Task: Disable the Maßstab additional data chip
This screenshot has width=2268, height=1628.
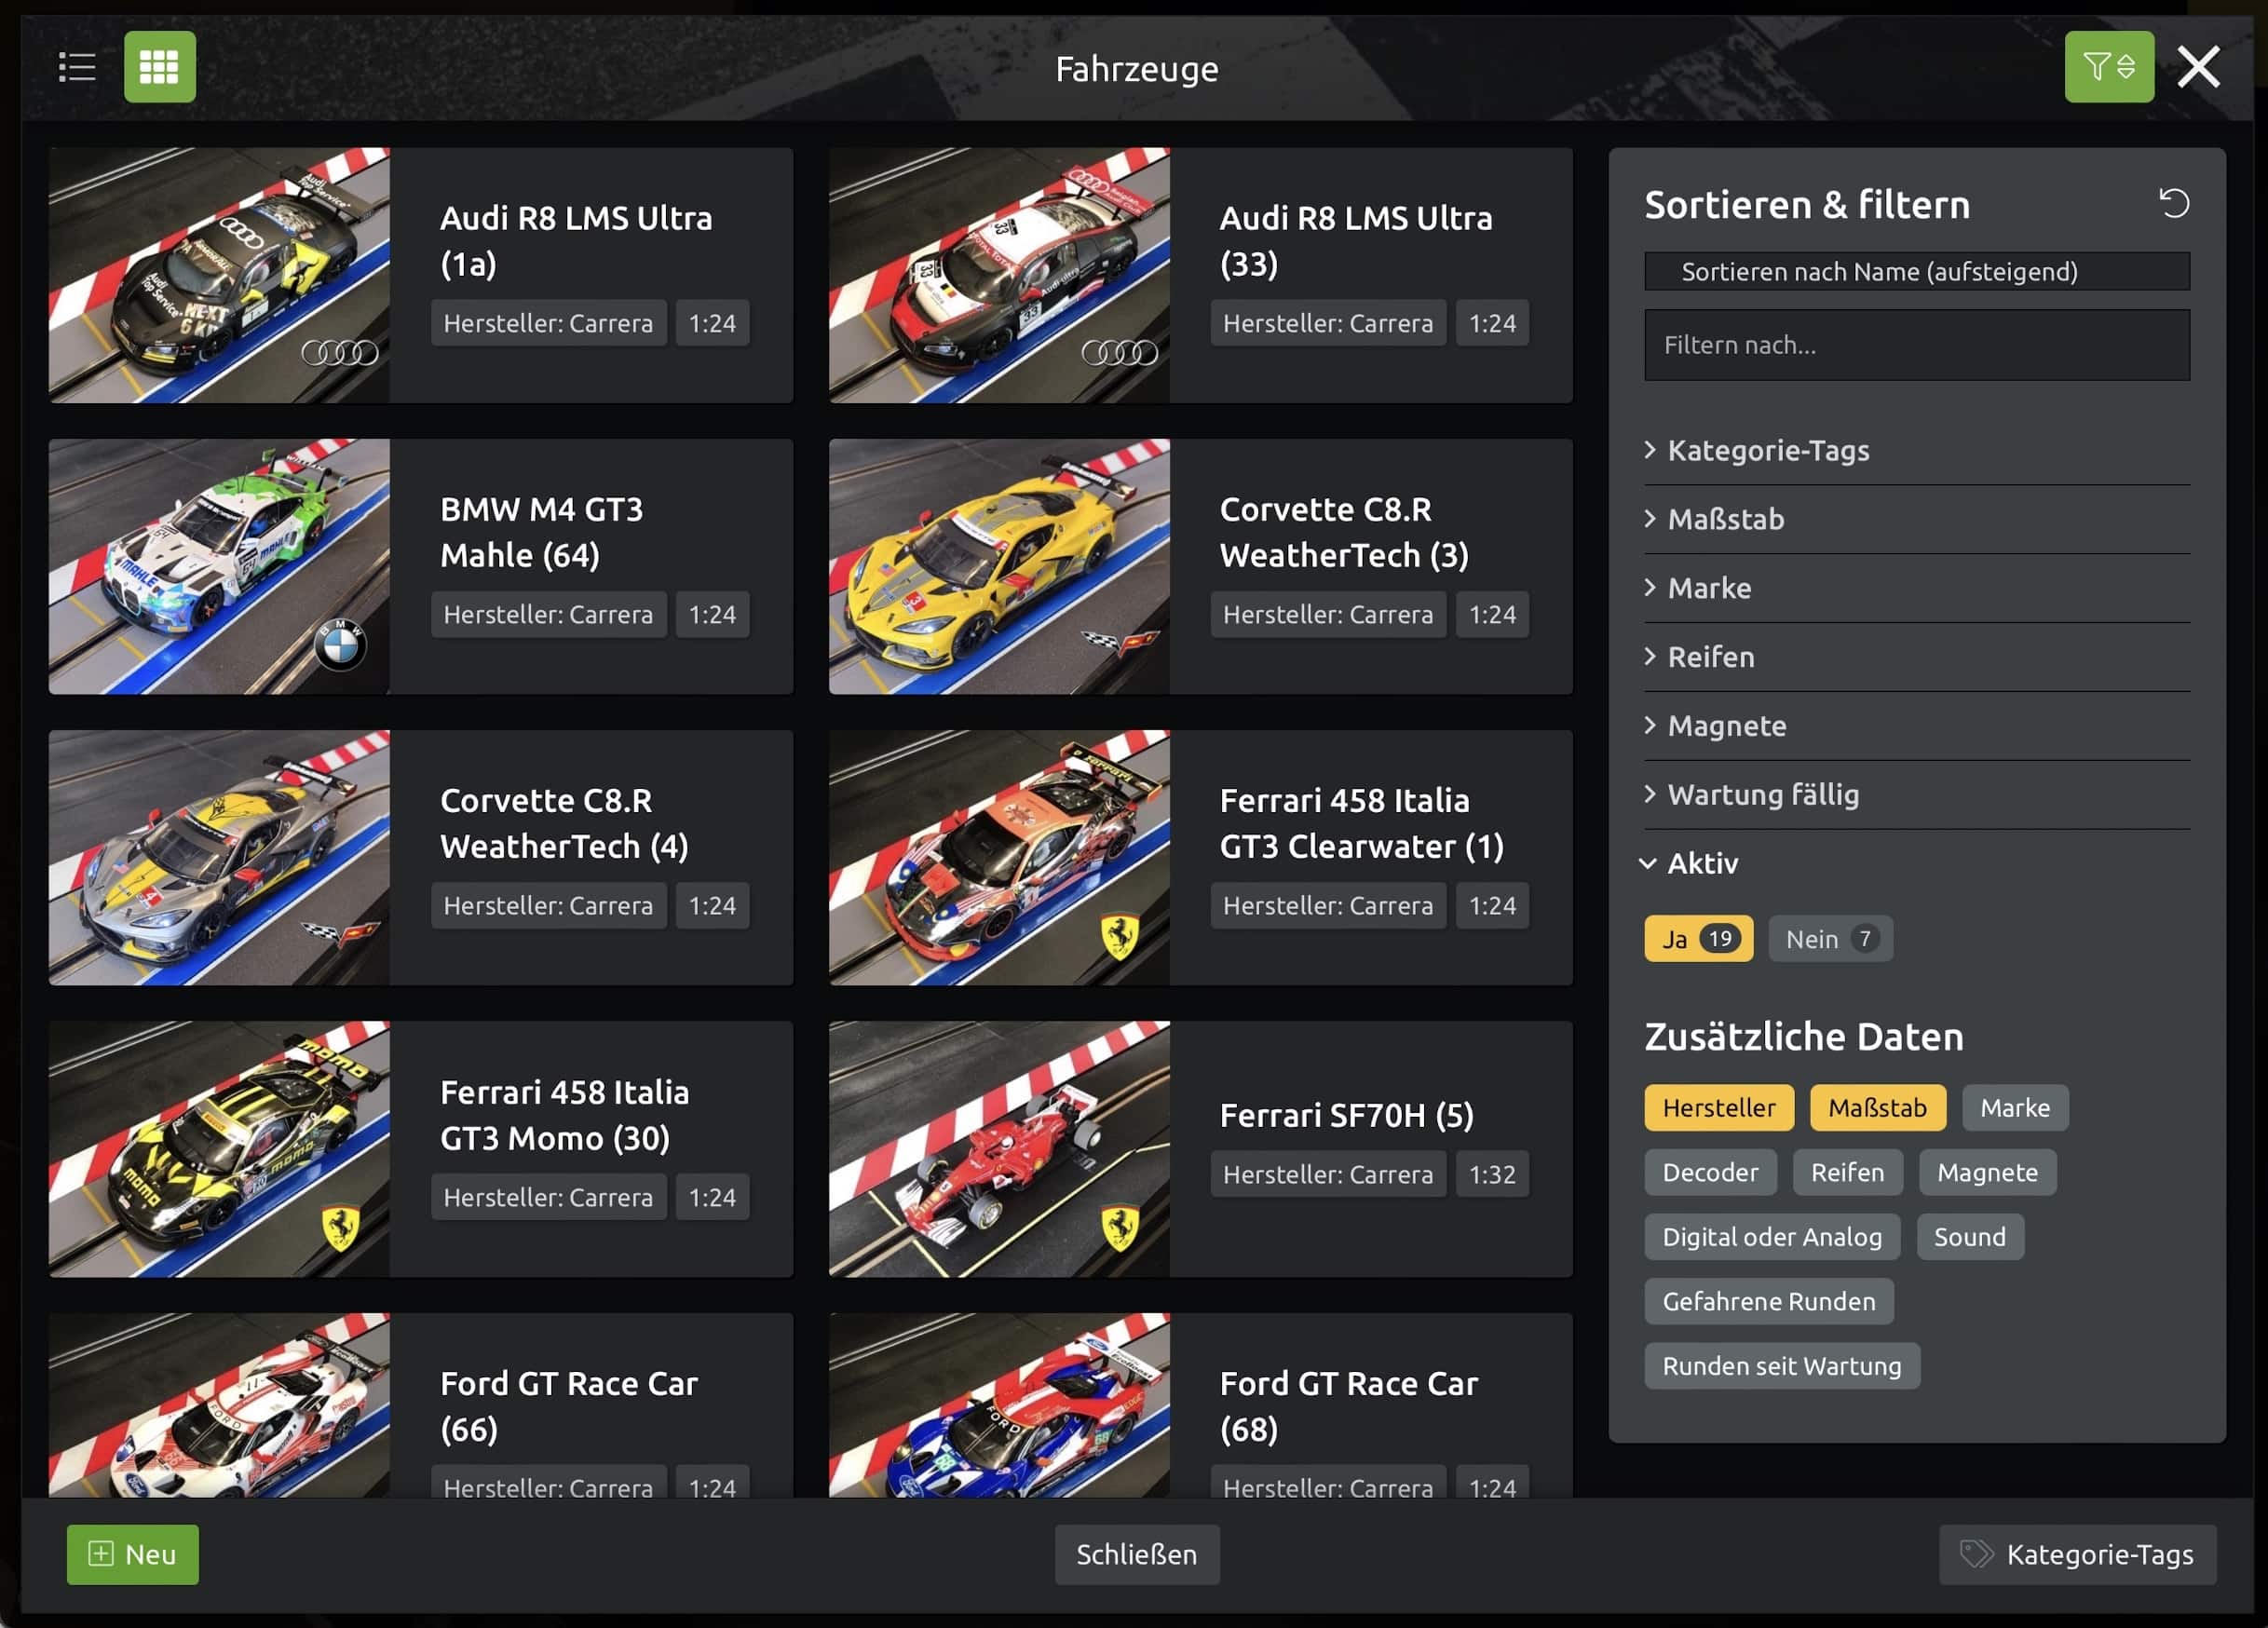Action: pyautogui.click(x=1877, y=1108)
